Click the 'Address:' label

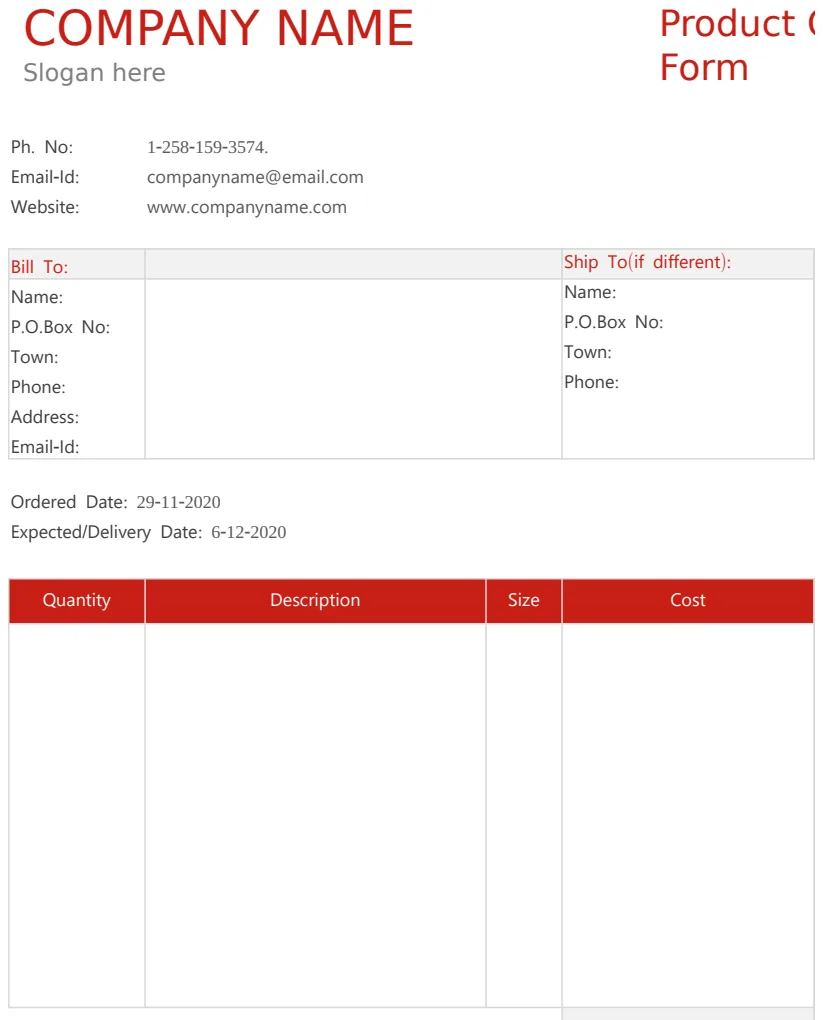click(x=45, y=417)
